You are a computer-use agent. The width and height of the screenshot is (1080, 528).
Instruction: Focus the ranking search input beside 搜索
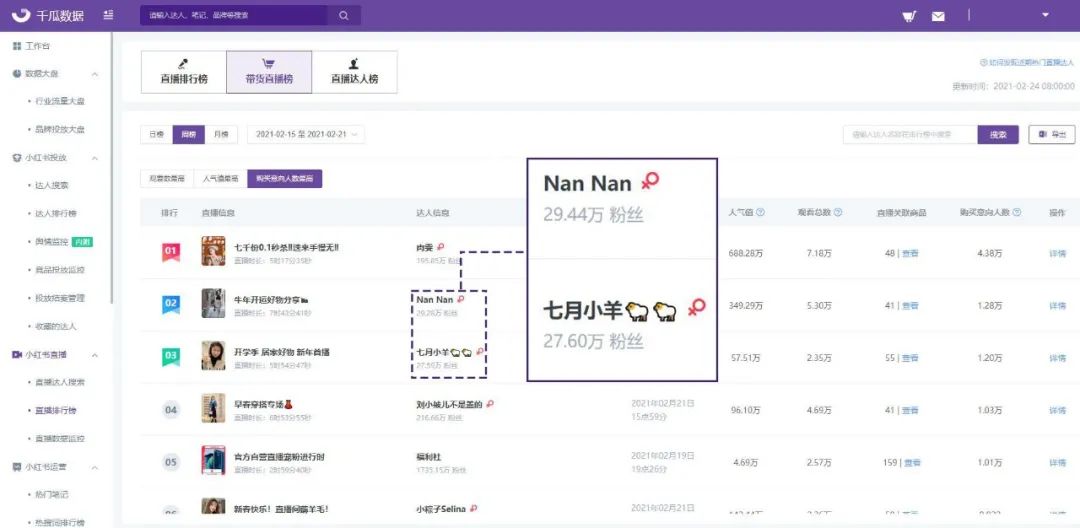click(910, 135)
